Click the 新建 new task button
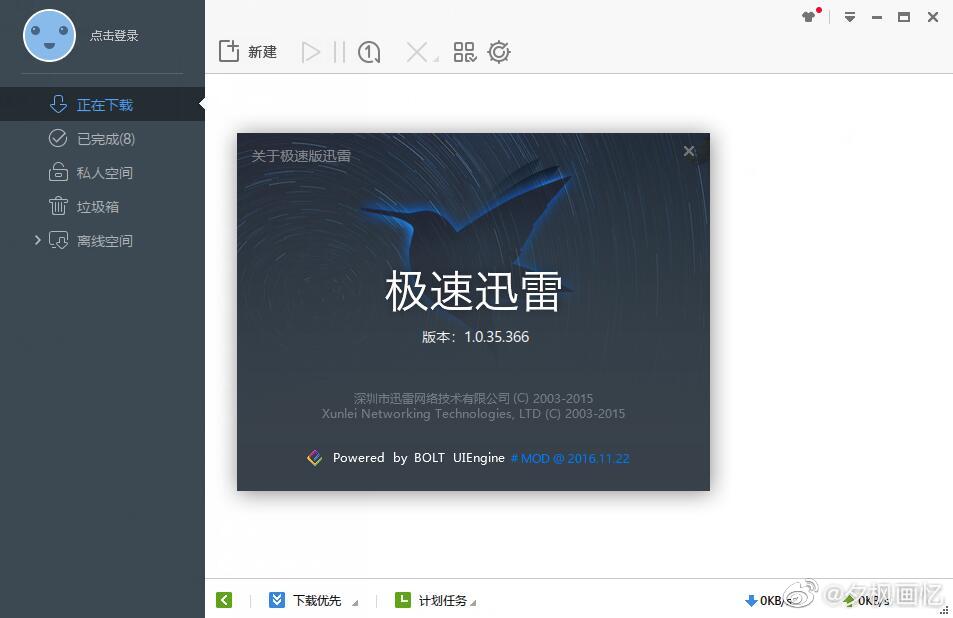The height and width of the screenshot is (618, 953). tap(248, 52)
